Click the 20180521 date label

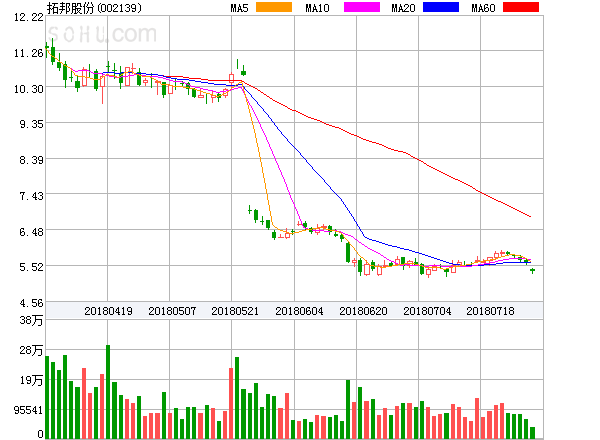point(235,311)
